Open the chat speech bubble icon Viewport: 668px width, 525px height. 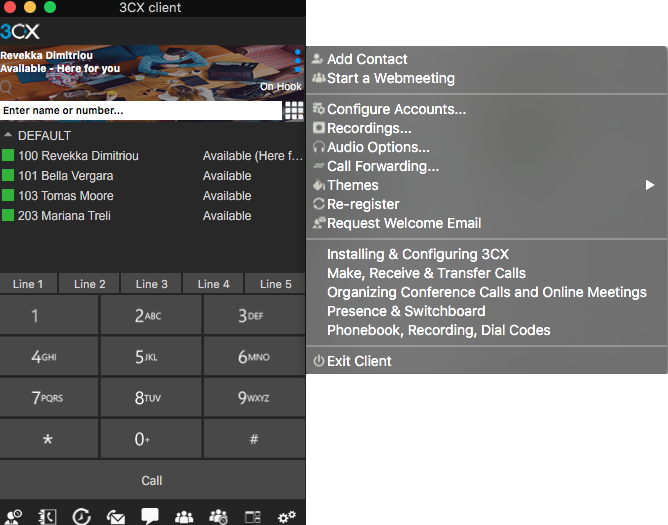point(150,516)
